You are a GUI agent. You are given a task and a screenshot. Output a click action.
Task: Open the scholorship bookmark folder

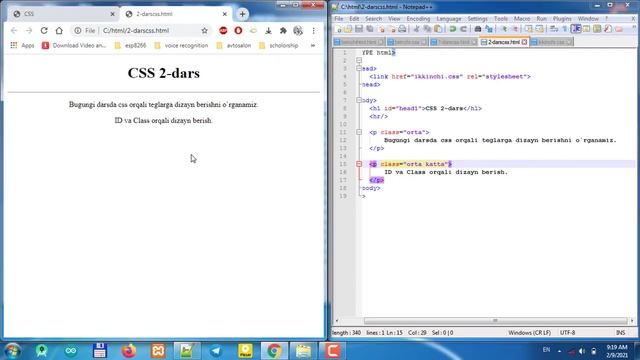click(279, 45)
